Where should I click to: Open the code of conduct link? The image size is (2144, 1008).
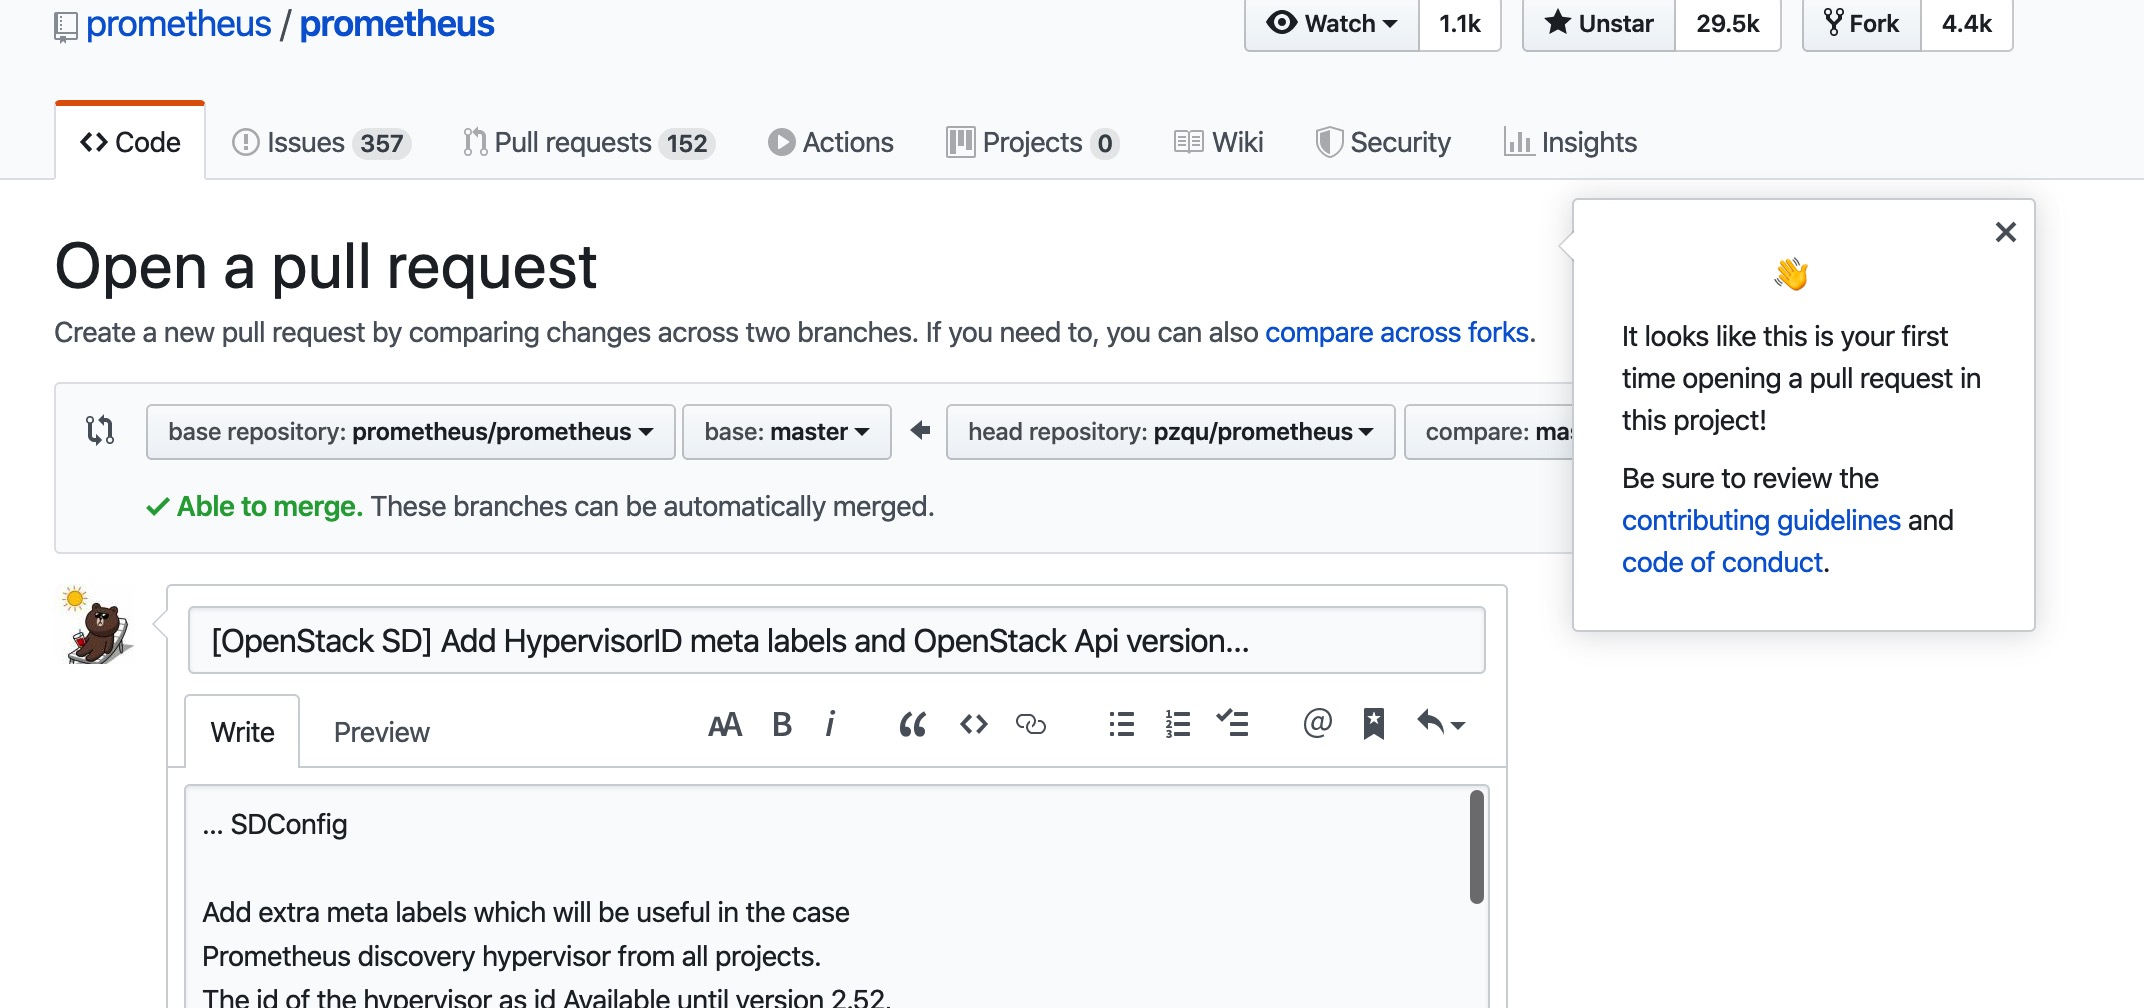(x=1722, y=562)
